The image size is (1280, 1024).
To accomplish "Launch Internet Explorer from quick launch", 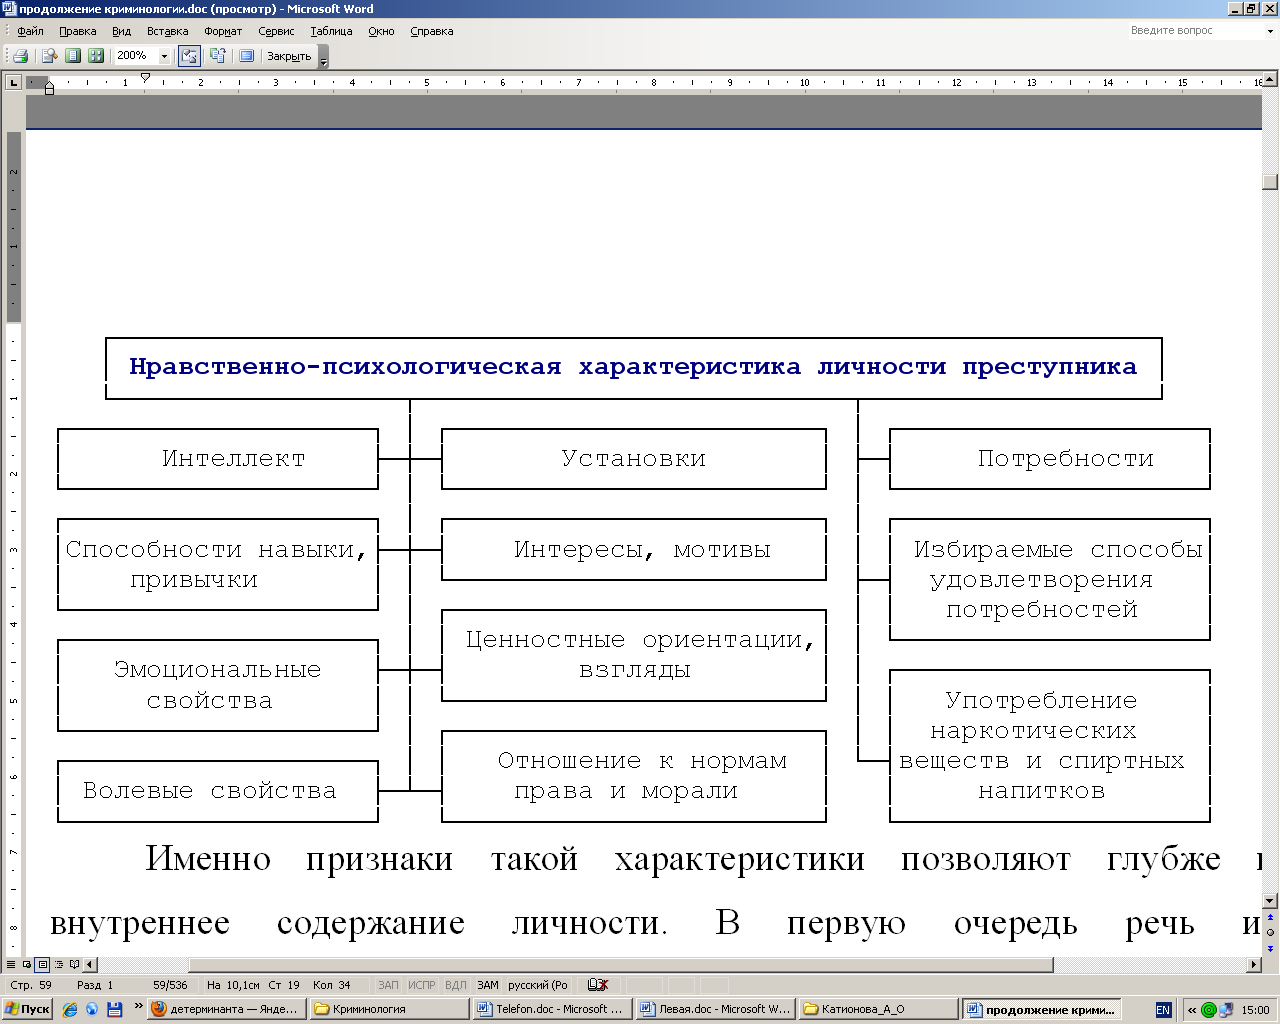I will [70, 1009].
